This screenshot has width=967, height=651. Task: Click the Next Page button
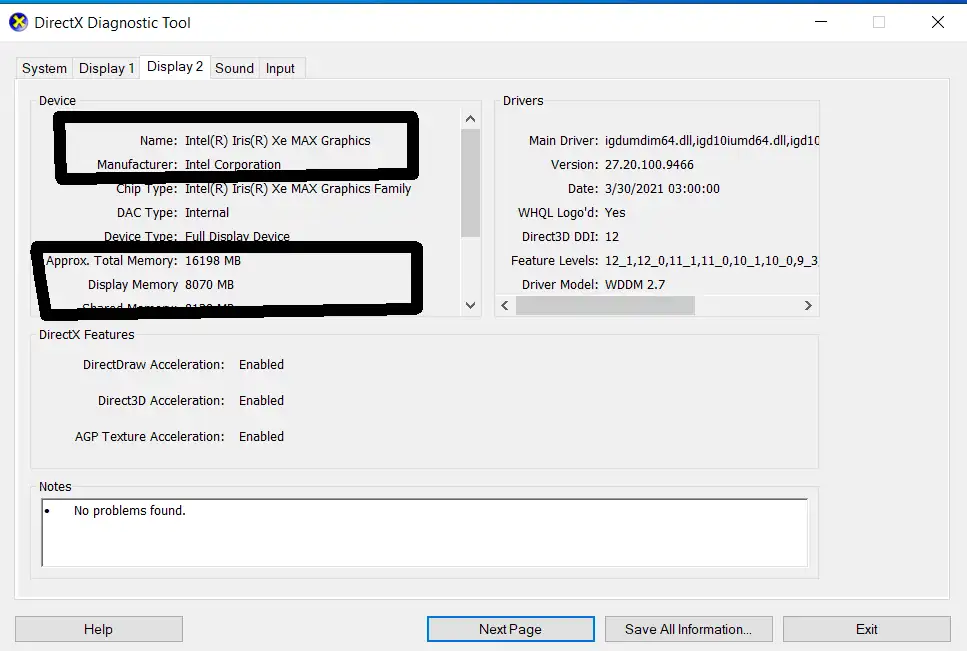511,629
